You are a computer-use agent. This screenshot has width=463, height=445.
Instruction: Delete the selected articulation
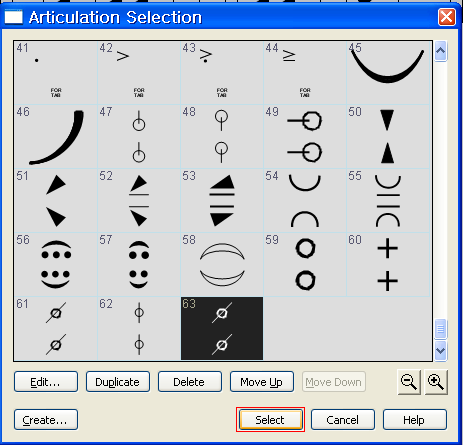pyautogui.click(x=190, y=382)
